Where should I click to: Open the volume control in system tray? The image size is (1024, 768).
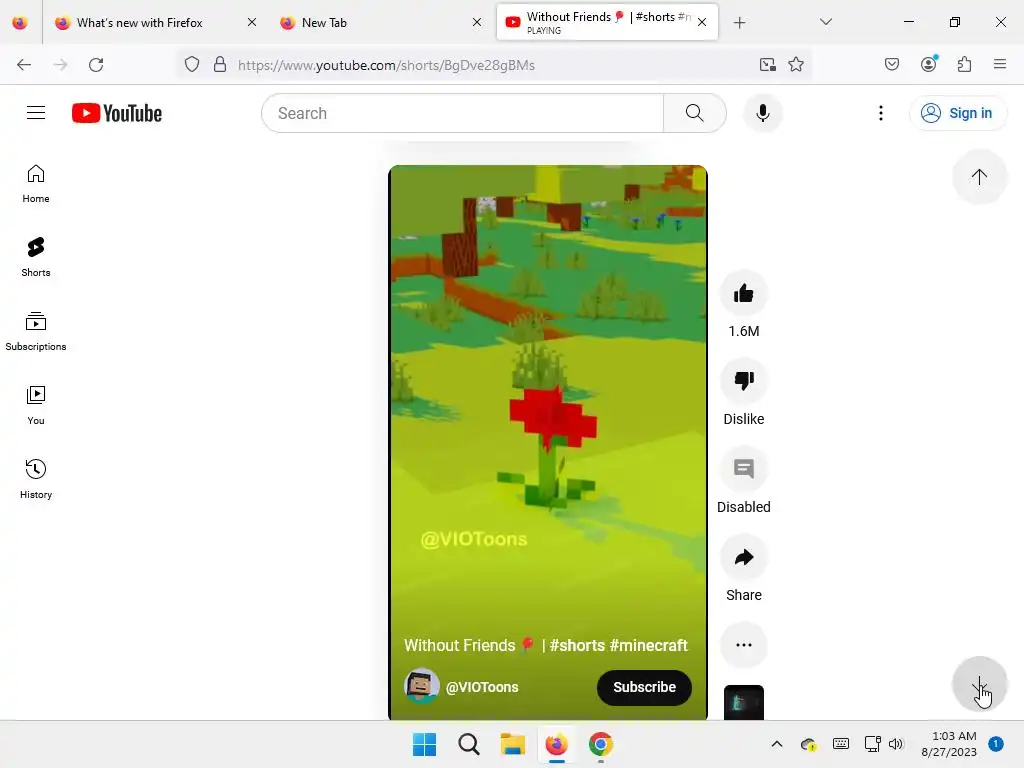tap(896, 744)
